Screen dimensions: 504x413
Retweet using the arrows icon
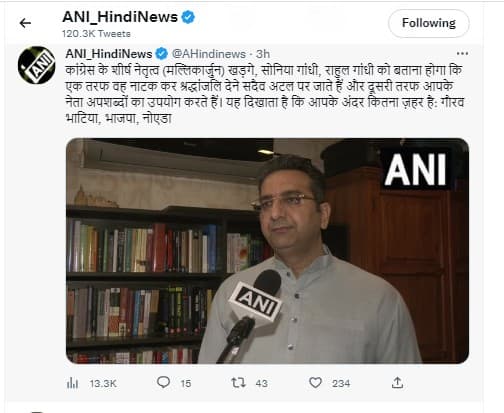click(x=238, y=383)
